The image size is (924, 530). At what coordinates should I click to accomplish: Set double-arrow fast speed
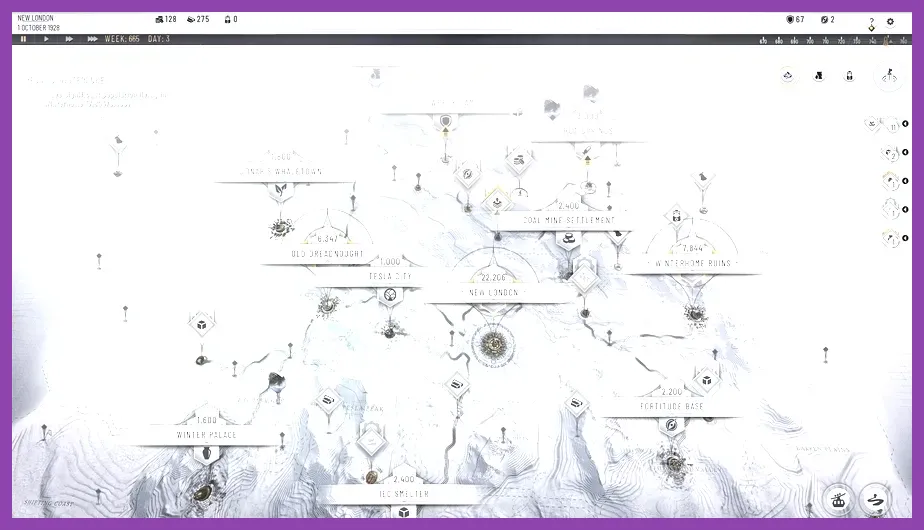click(69, 39)
